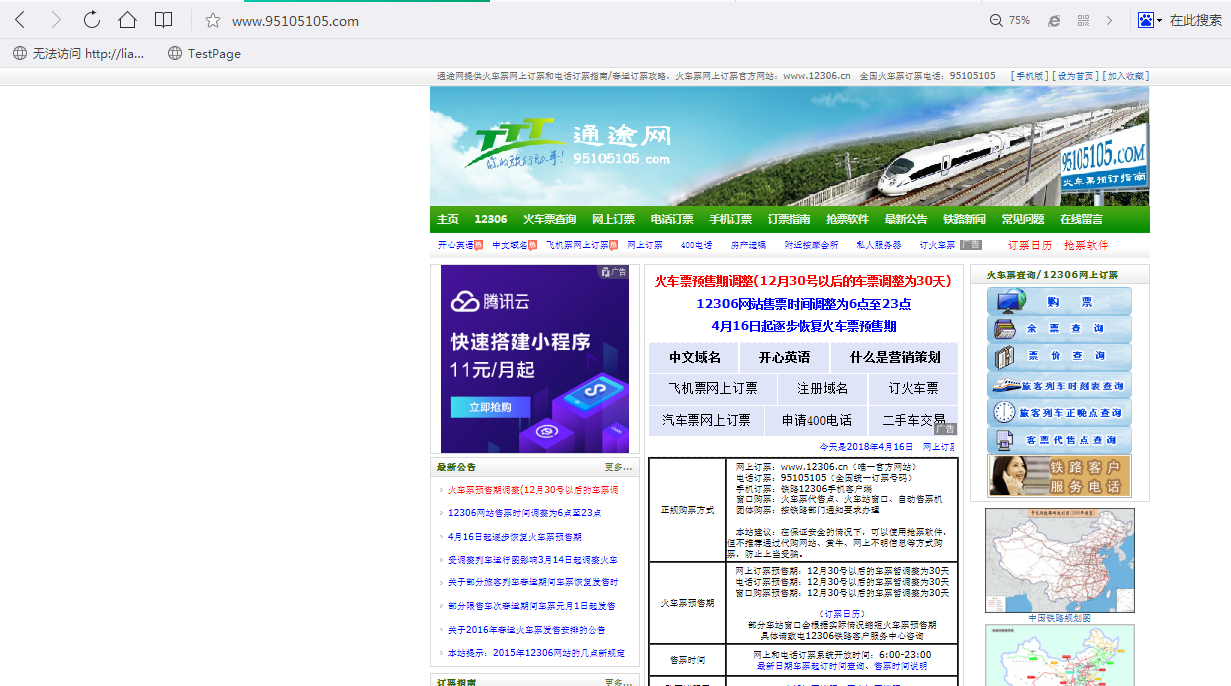
Task: Click the IE compatibility mode icon
Action: tap(1053, 20)
